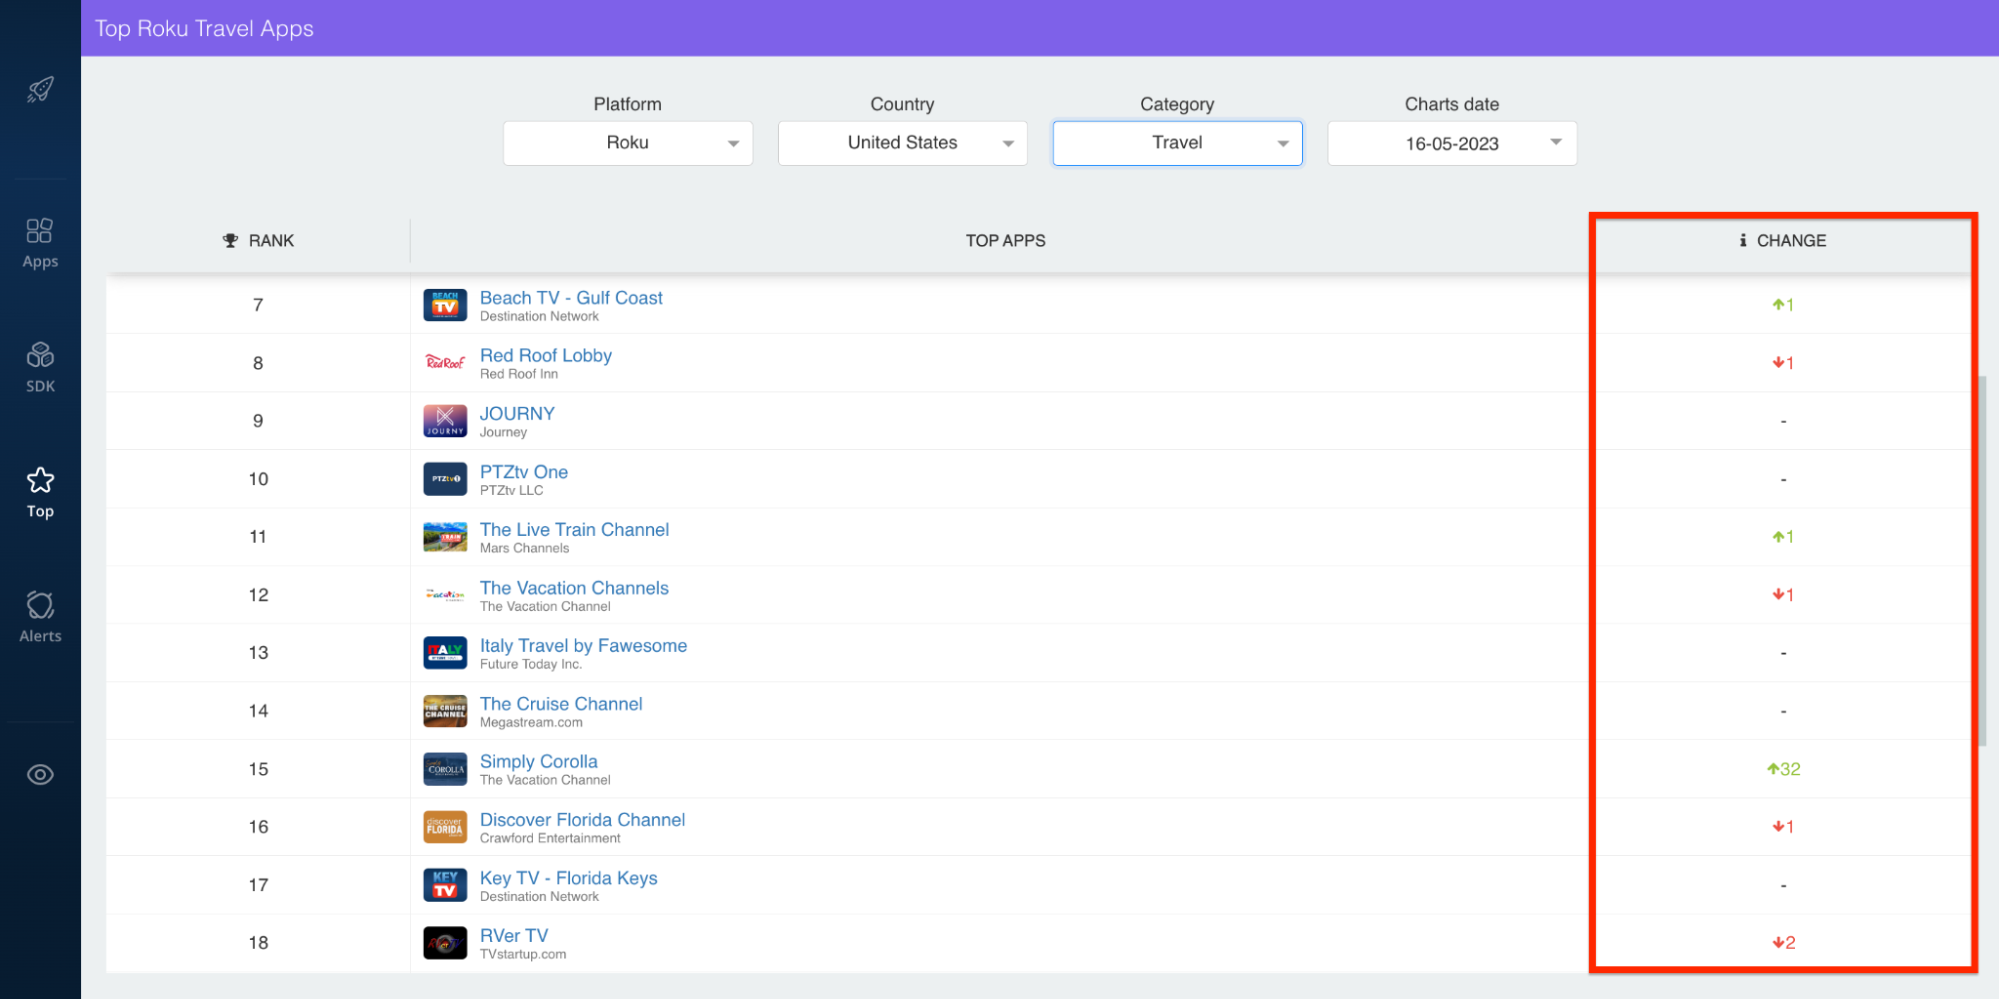Open the Category dropdown showing Travel
This screenshot has width=1999, height=999.
1178,143
